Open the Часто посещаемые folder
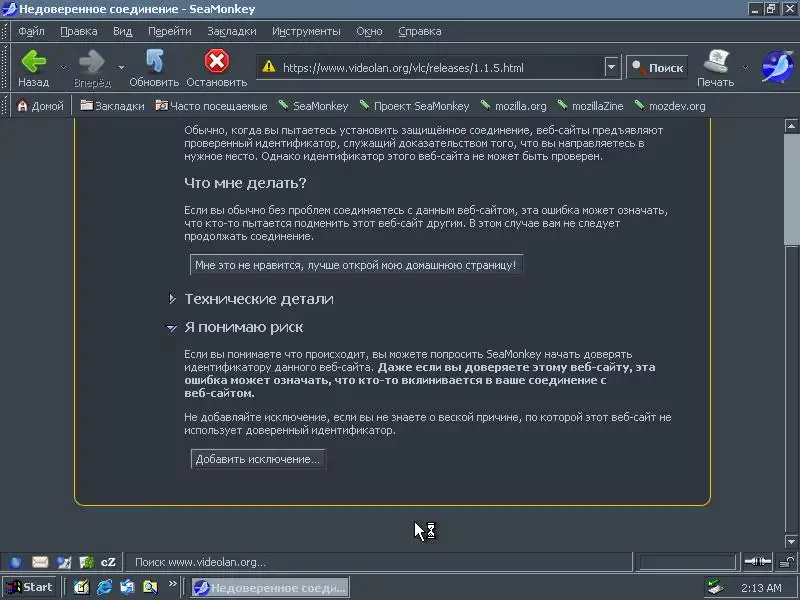 point(211,106)
